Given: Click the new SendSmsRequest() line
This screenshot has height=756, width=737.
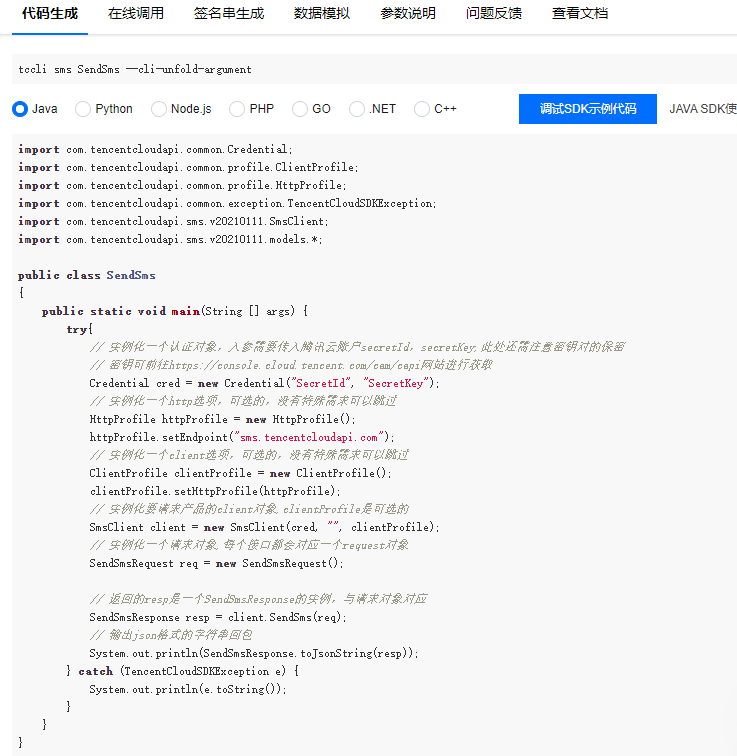Looking at the screenshot, I should 216,564.
